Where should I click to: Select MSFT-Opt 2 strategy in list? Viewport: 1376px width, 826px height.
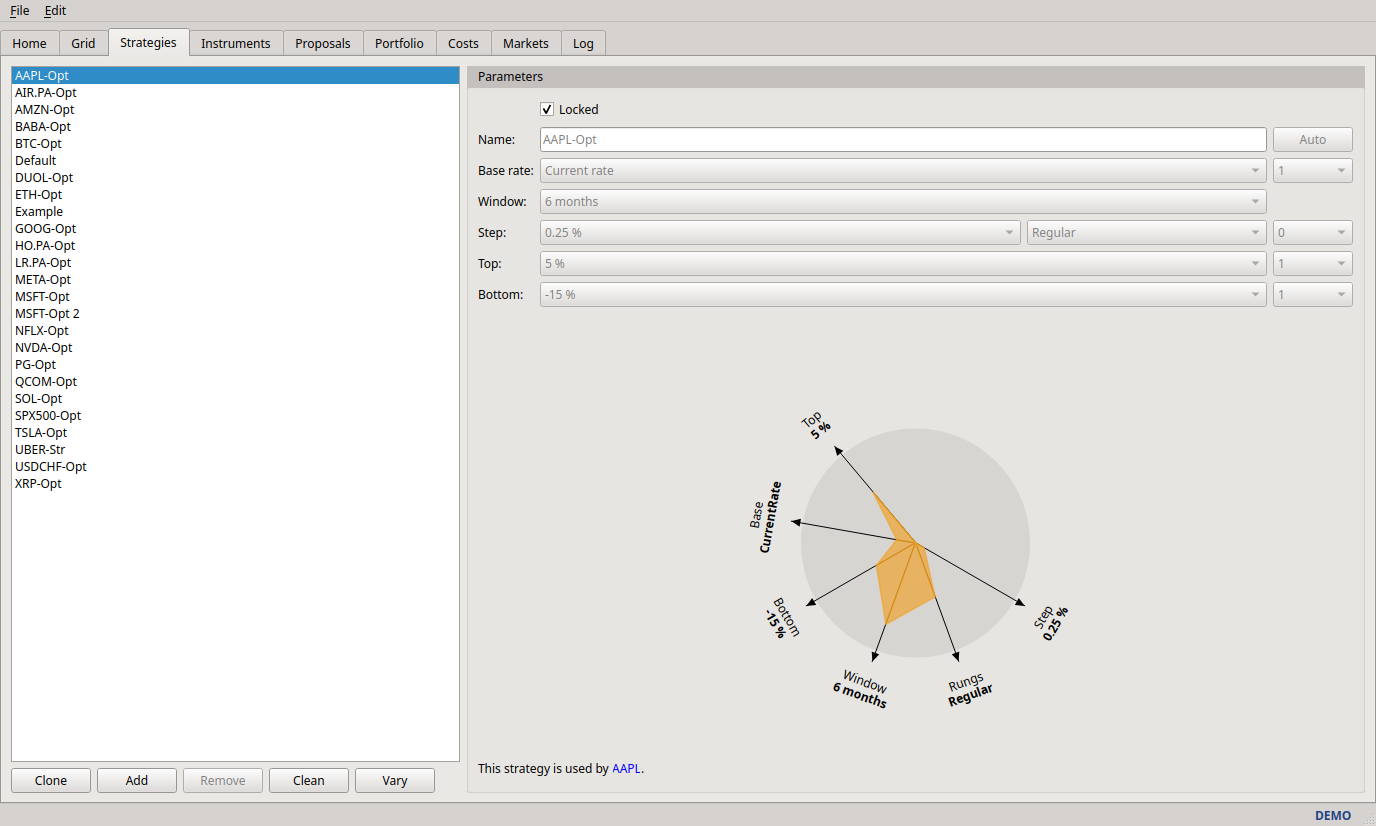(235, 313)
